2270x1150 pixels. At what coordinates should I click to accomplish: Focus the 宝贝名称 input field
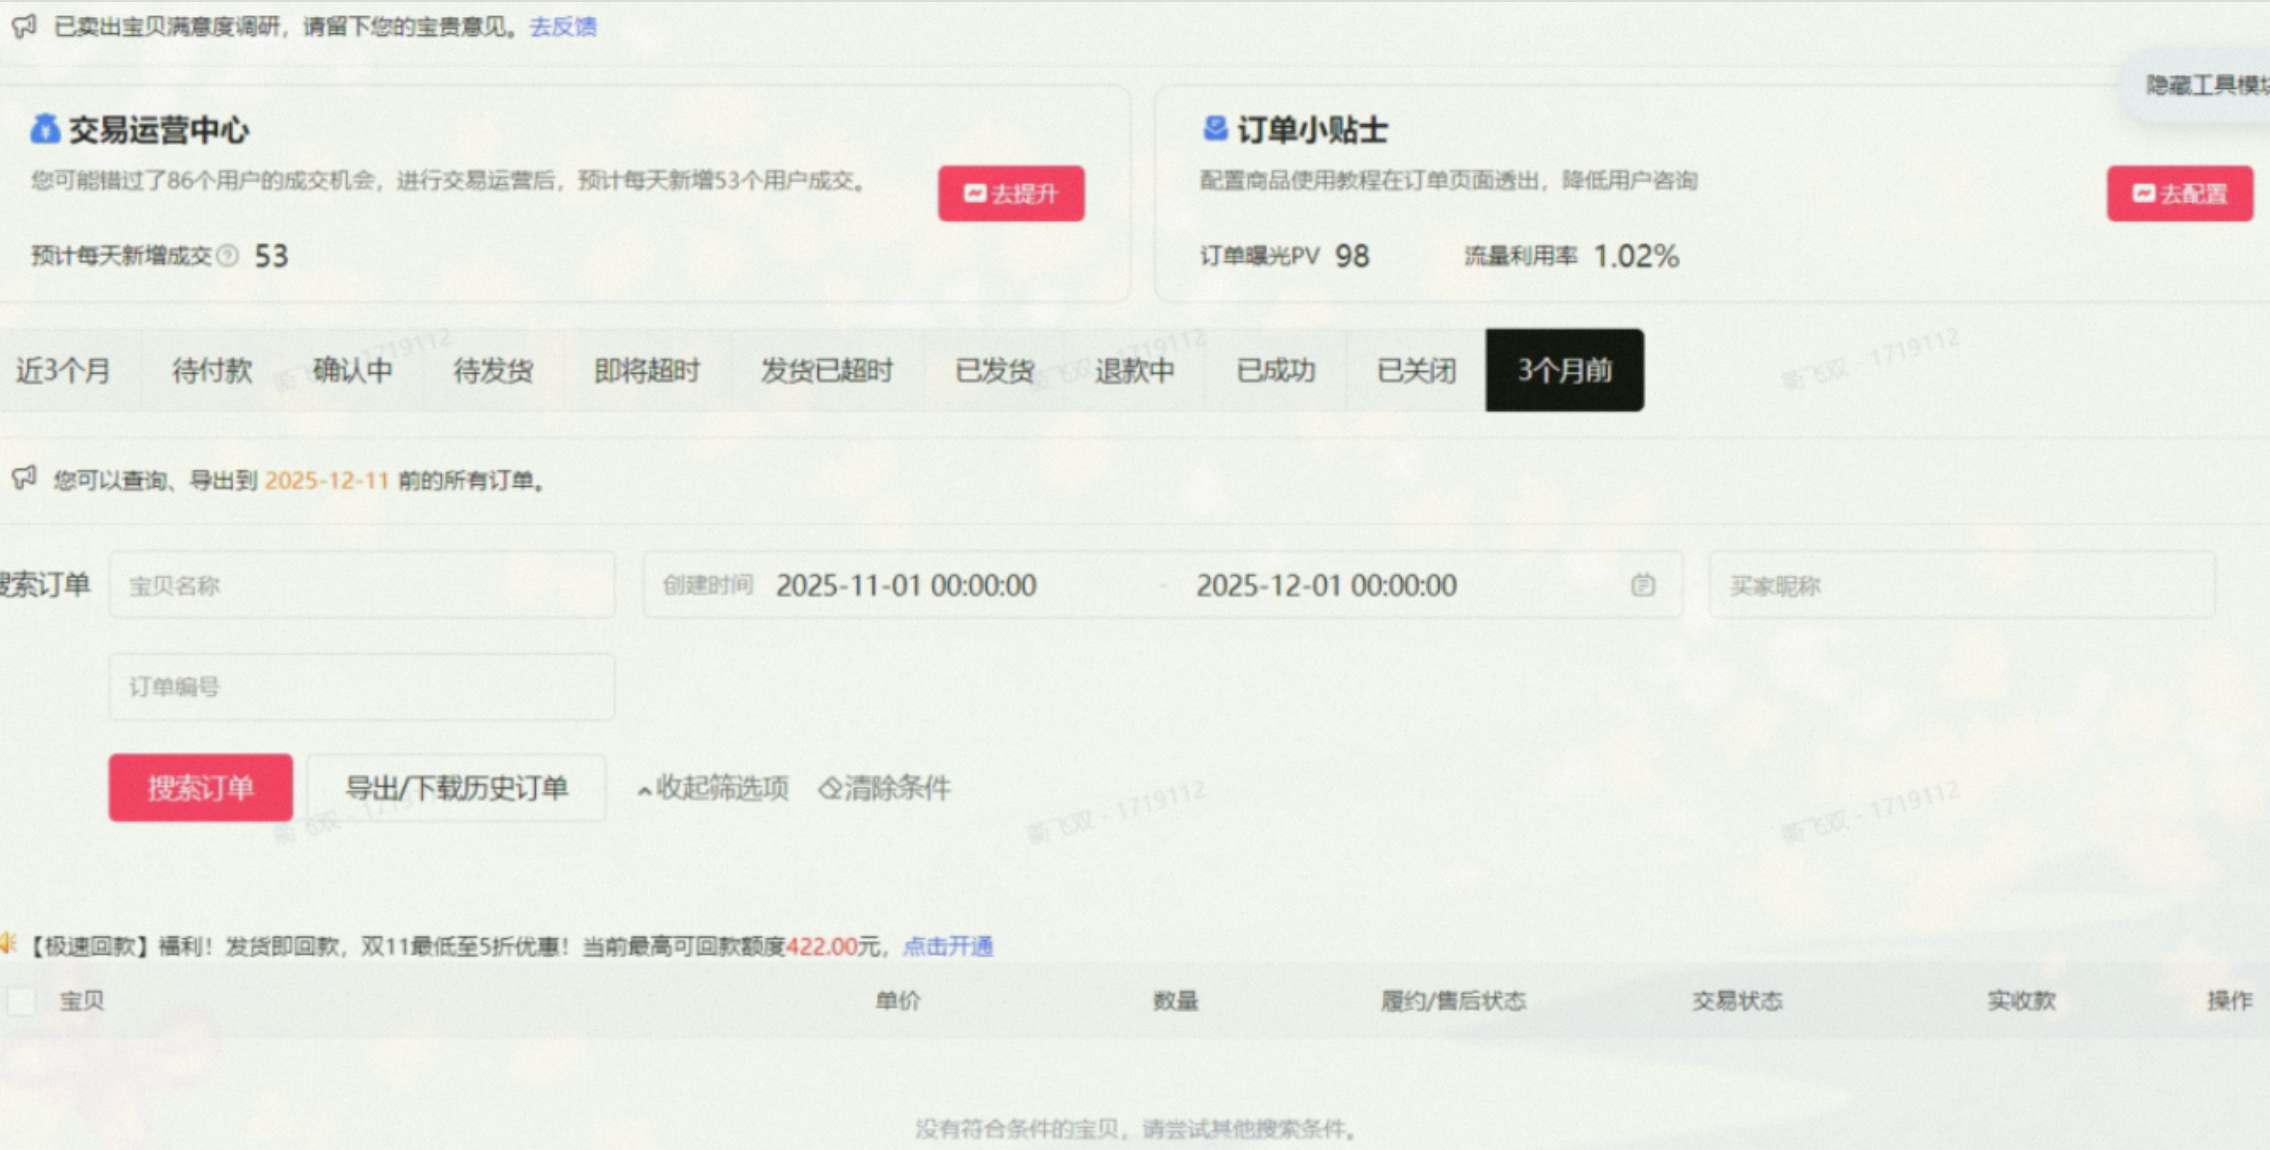tap(362, 585)
